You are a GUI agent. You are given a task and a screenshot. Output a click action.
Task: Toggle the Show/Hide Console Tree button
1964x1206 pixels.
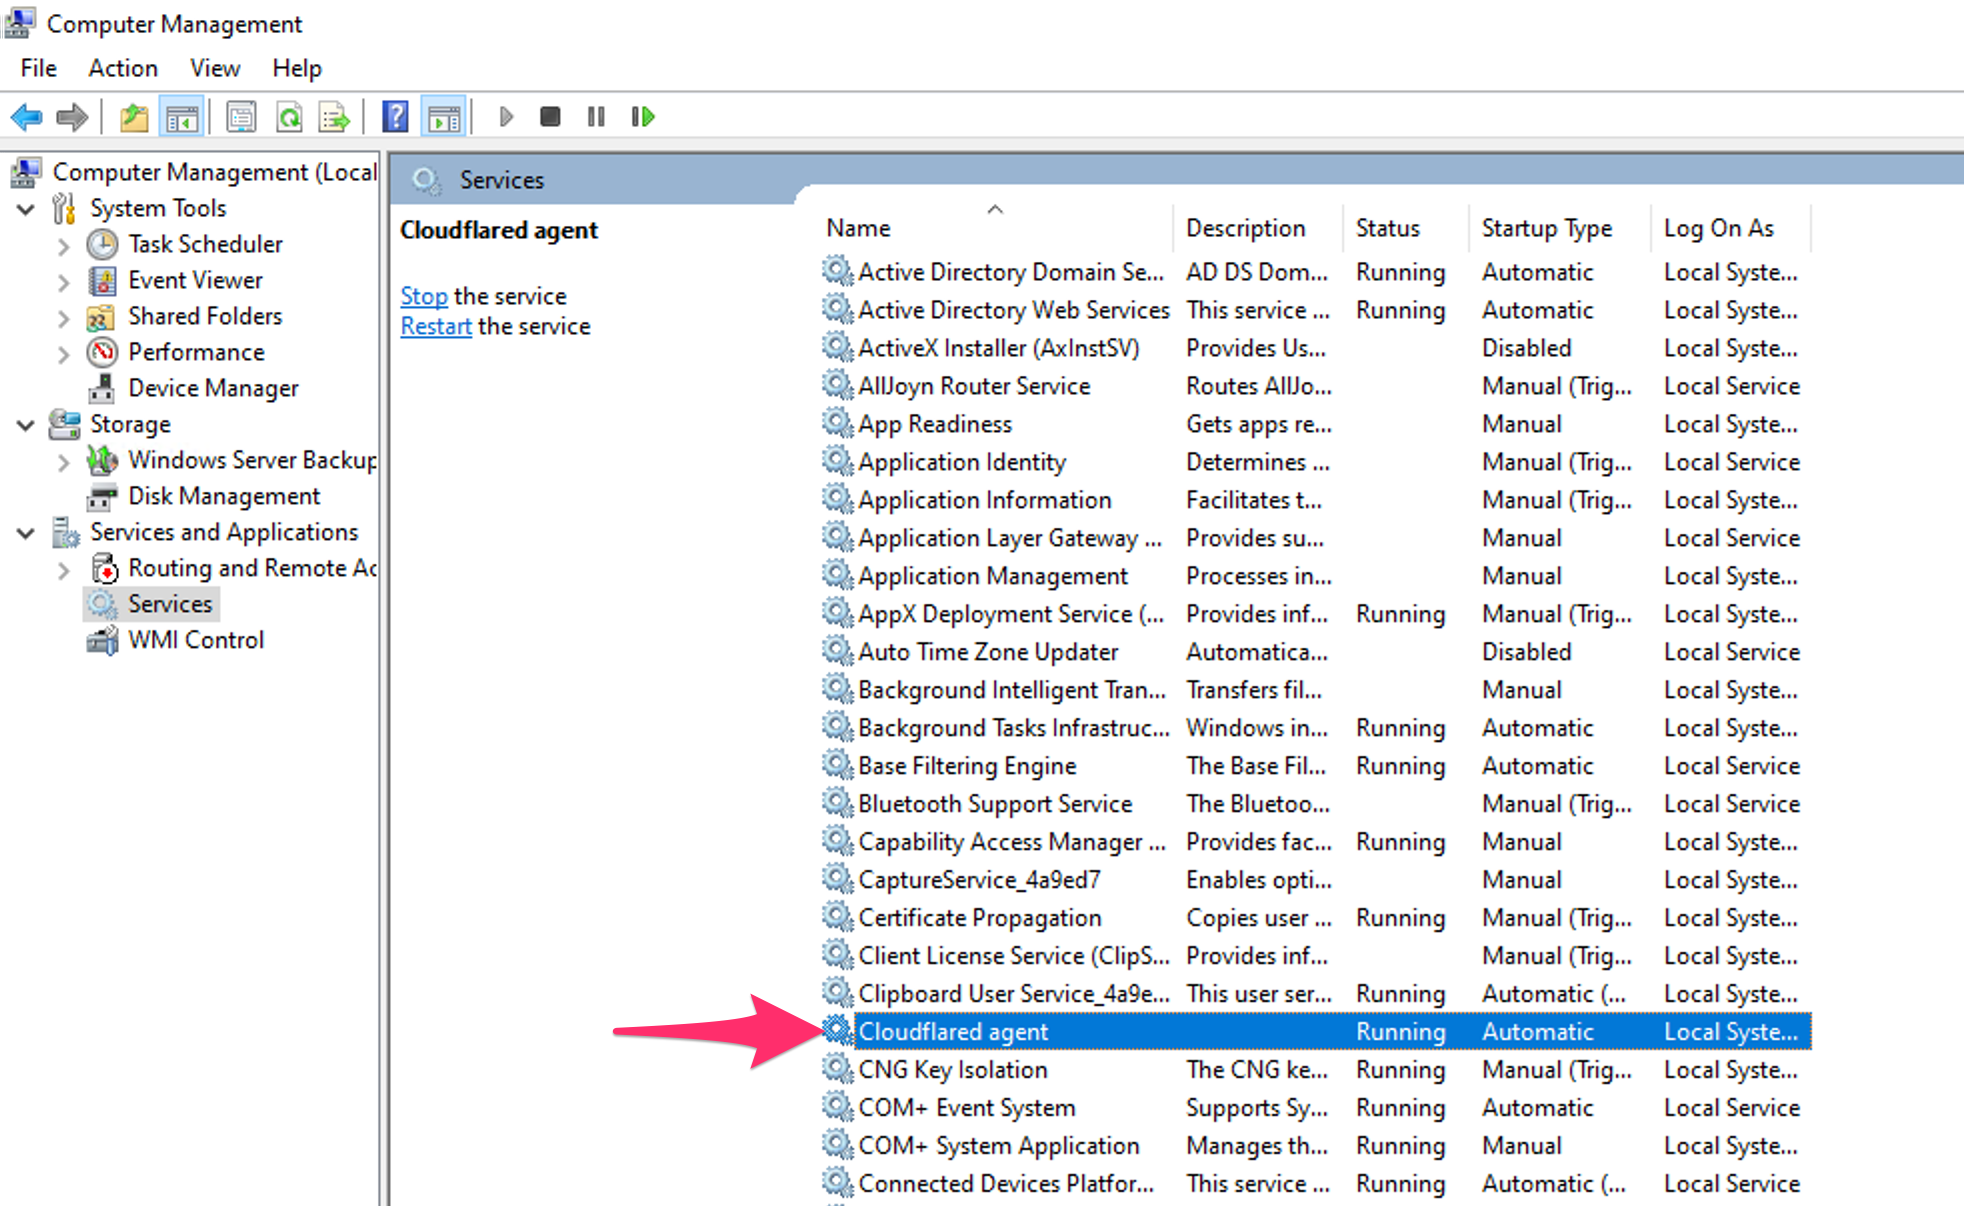(x=181, y=117)
